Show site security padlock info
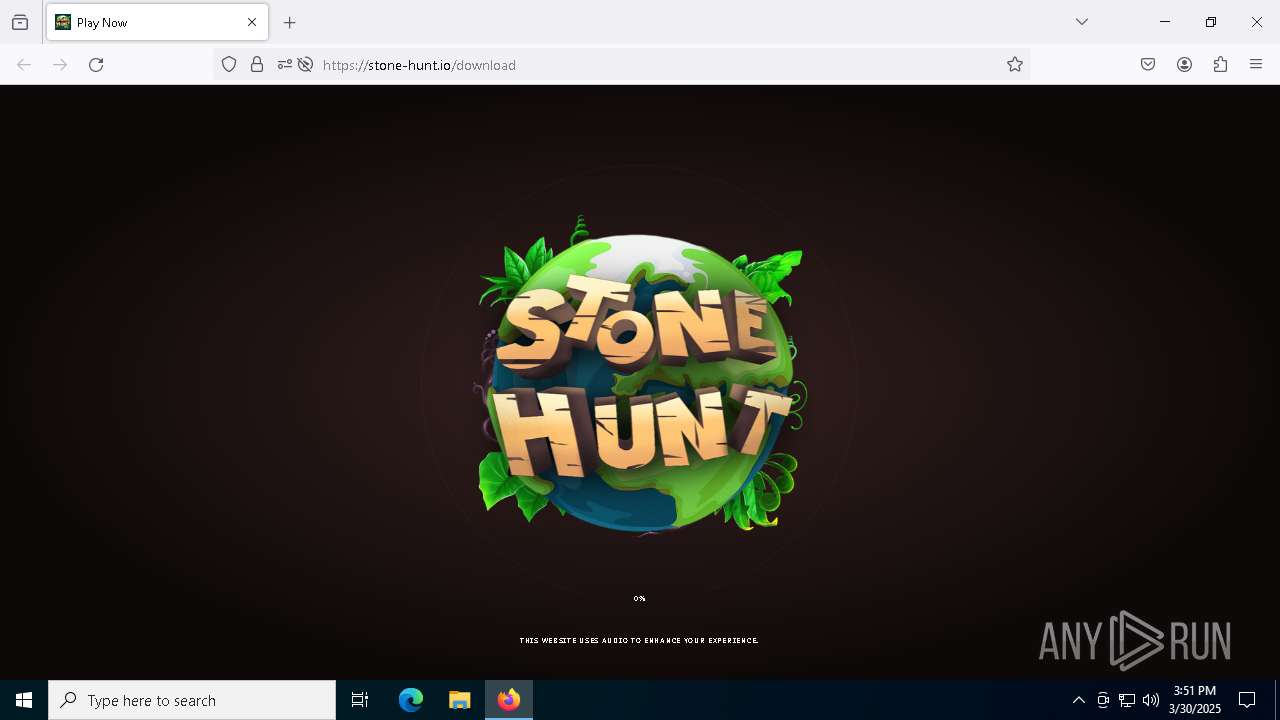The height and width of the screenshot is (720, 1280). pyautogui.click(x=257, y=65)
